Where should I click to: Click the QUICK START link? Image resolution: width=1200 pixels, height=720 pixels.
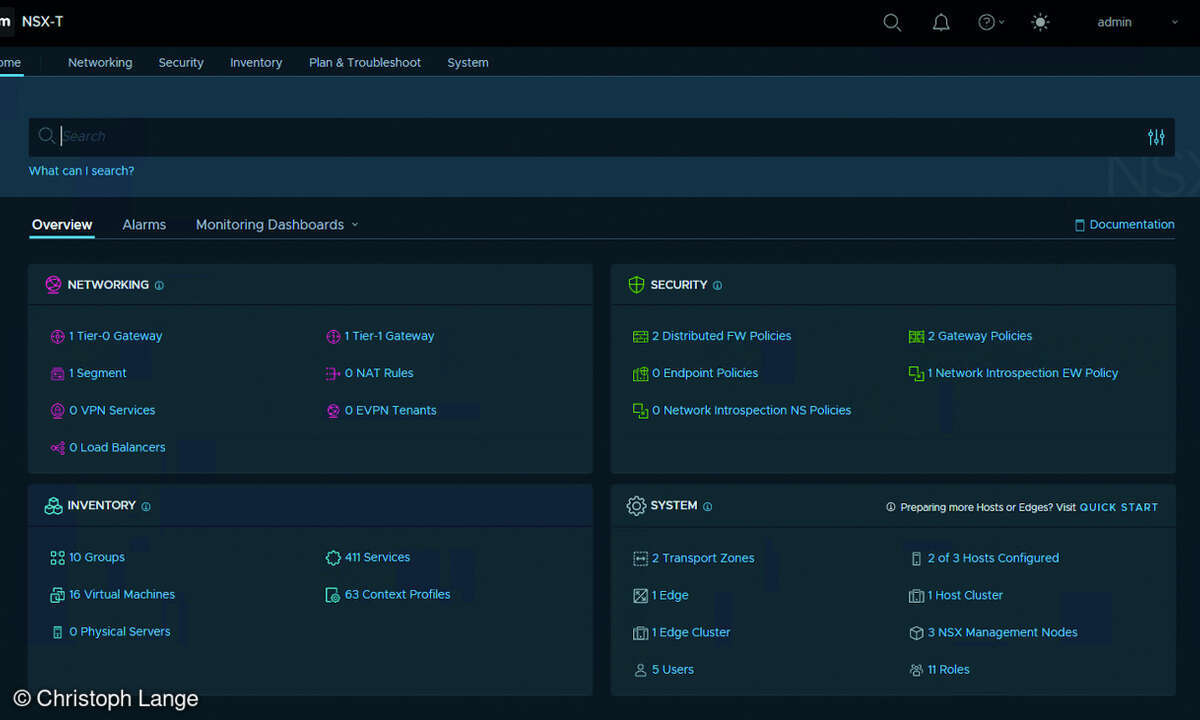1119,508
